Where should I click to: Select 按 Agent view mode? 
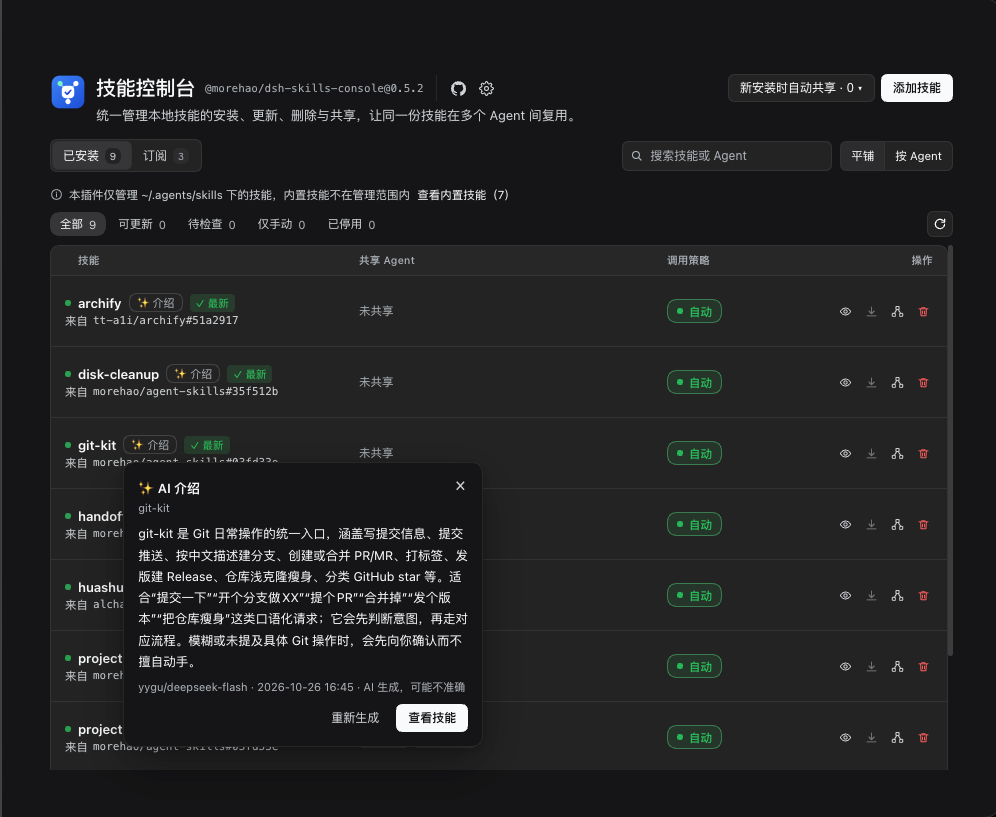pos(919,156)
